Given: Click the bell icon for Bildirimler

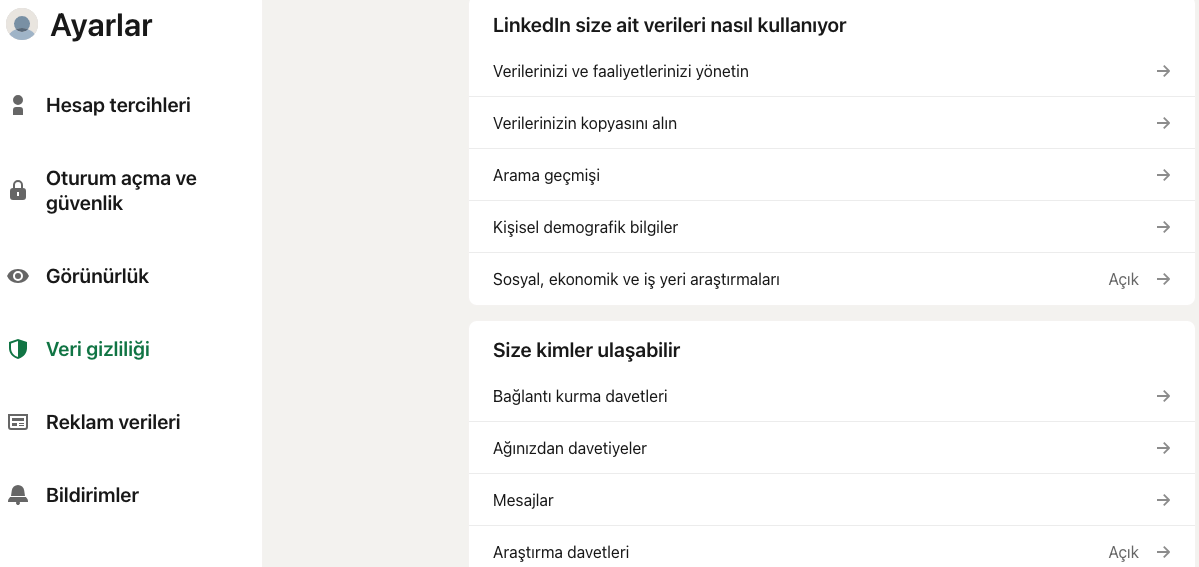Looking at the screenshot, I should click(x=18, y=495).
